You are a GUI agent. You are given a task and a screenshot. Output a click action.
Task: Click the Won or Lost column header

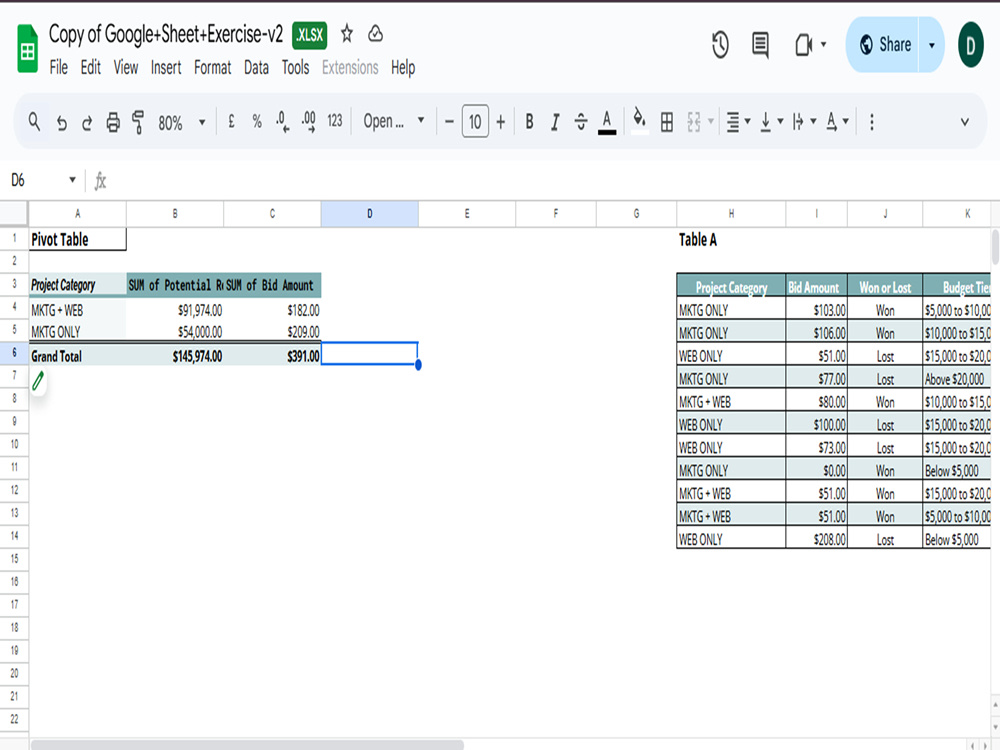click(885, 288)
